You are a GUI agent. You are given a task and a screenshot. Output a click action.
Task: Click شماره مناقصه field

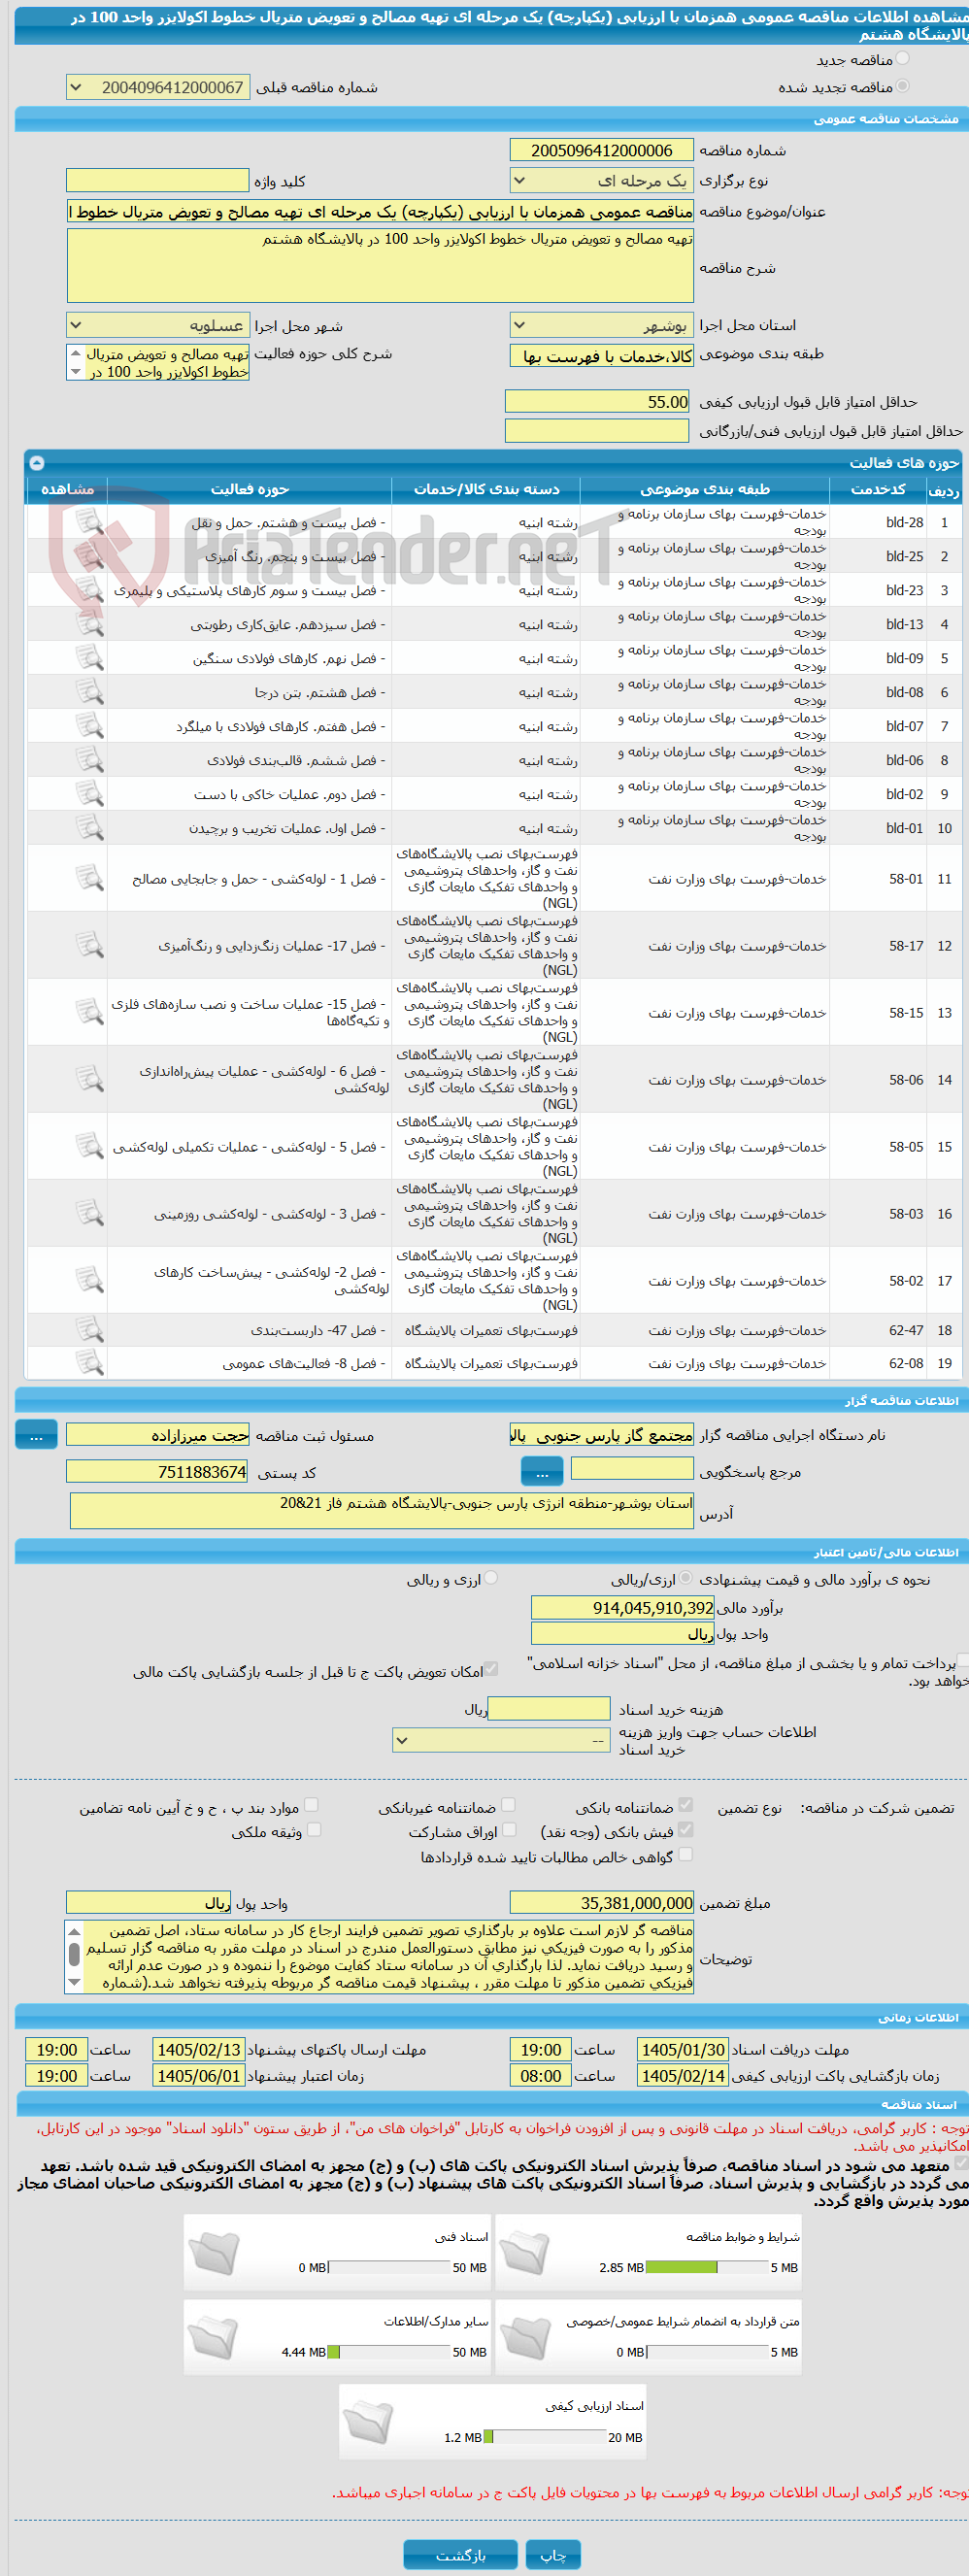click(601, 150)
